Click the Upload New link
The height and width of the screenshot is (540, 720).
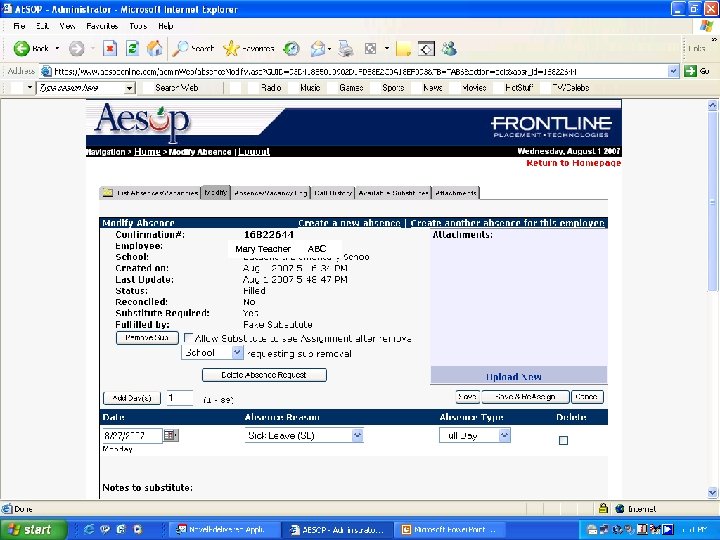[x=513, y=377]
